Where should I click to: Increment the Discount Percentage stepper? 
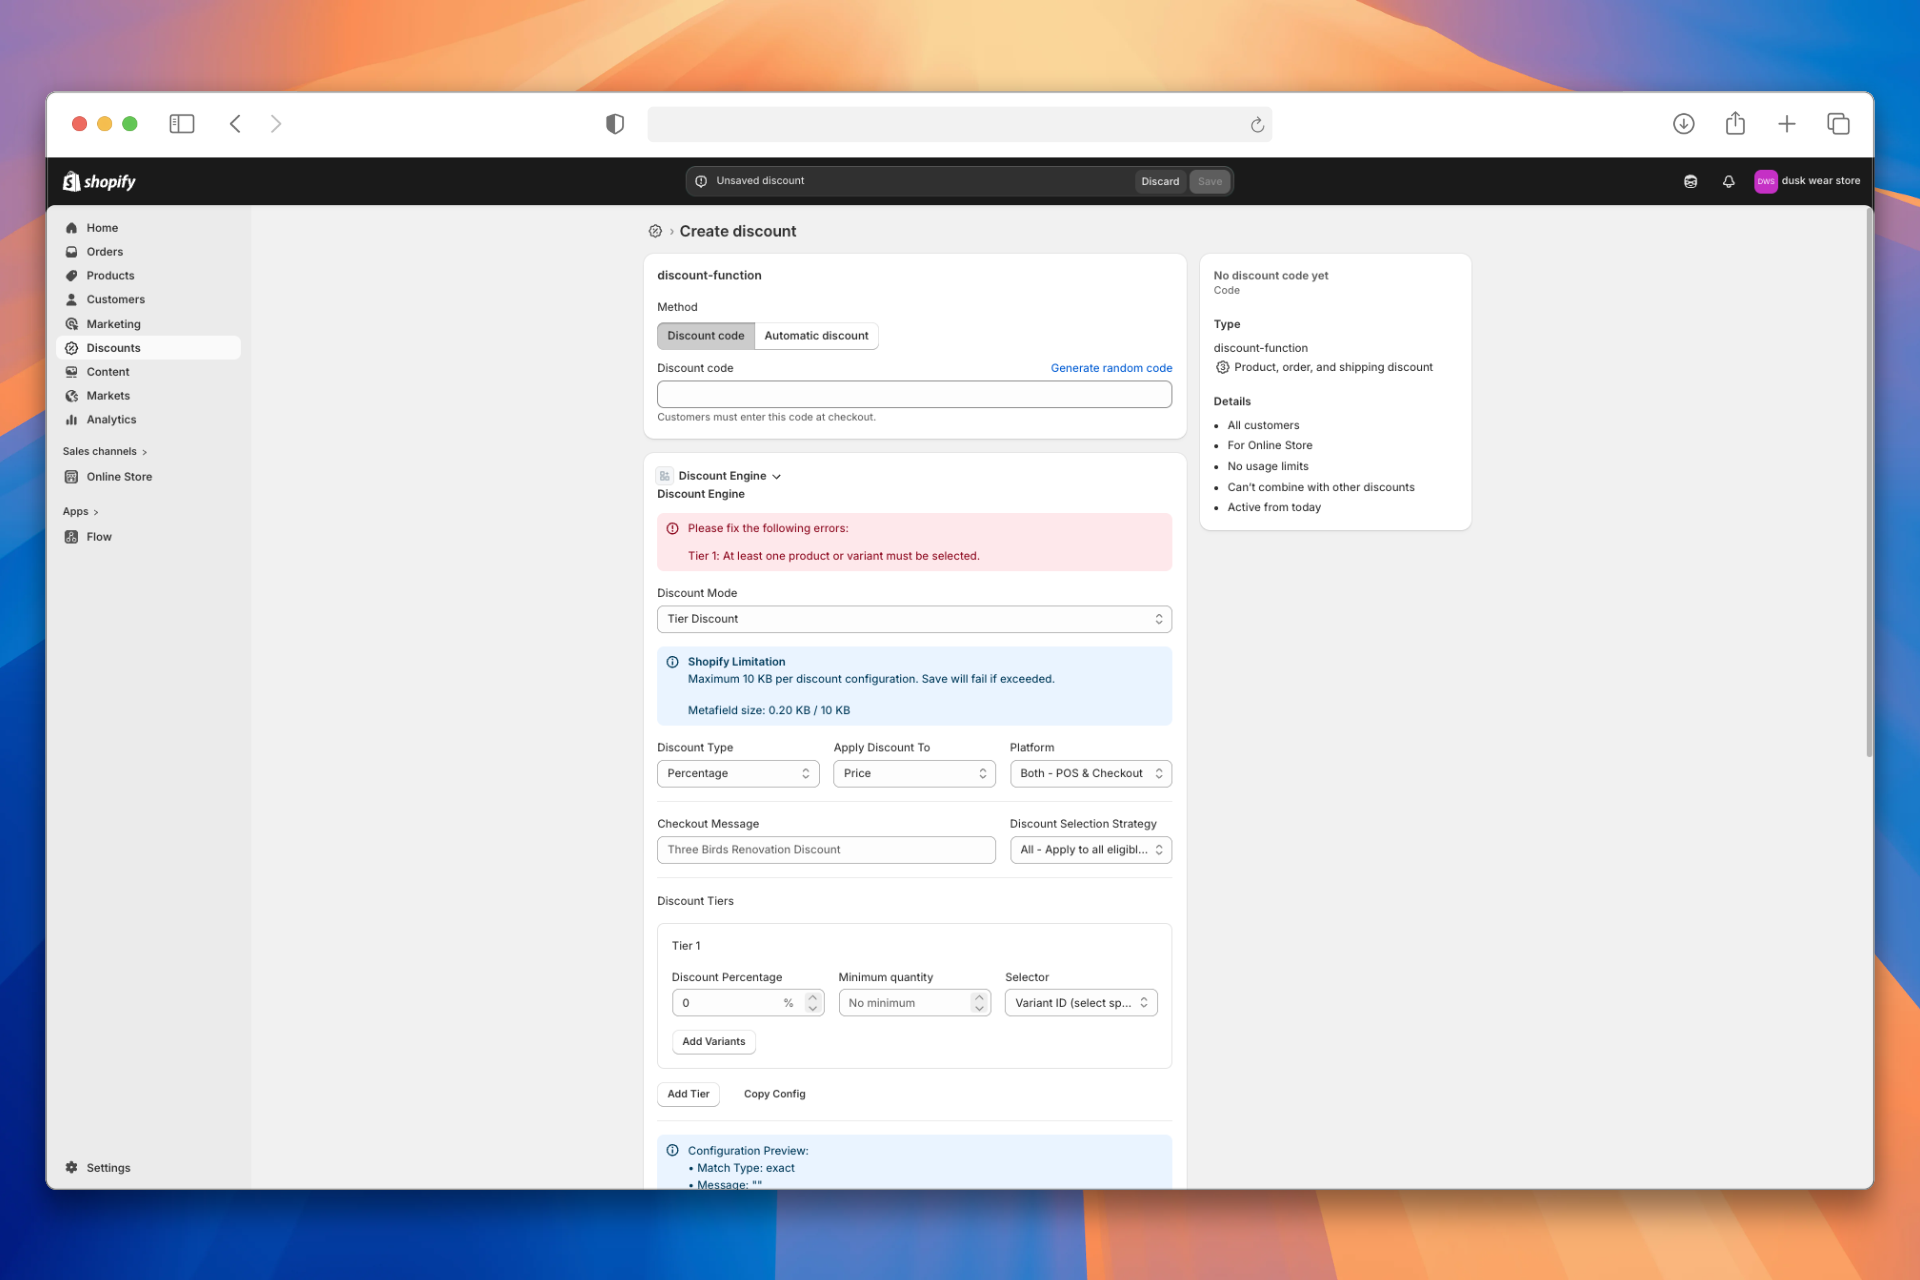pyautogui.click(x=812, y=997)
